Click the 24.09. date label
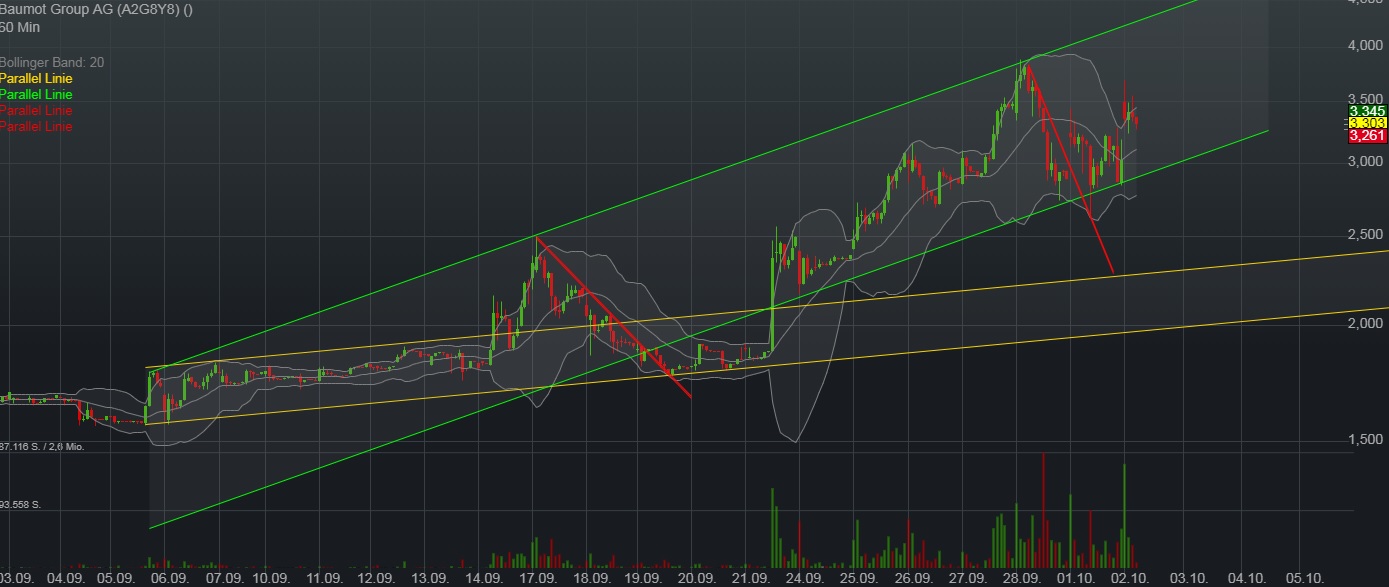 click(805, 579)
